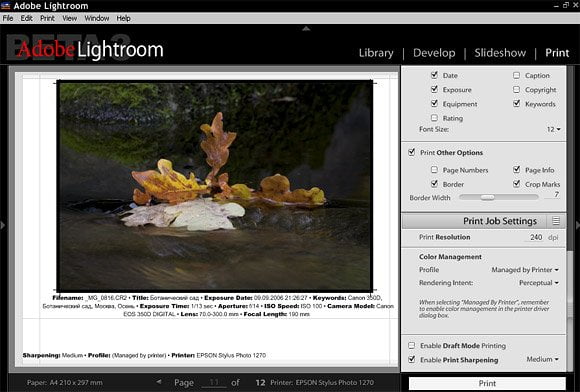Open the Edit menu
Image resolution: width=580 pixels, height=392 pixels.
pos(26,18)
